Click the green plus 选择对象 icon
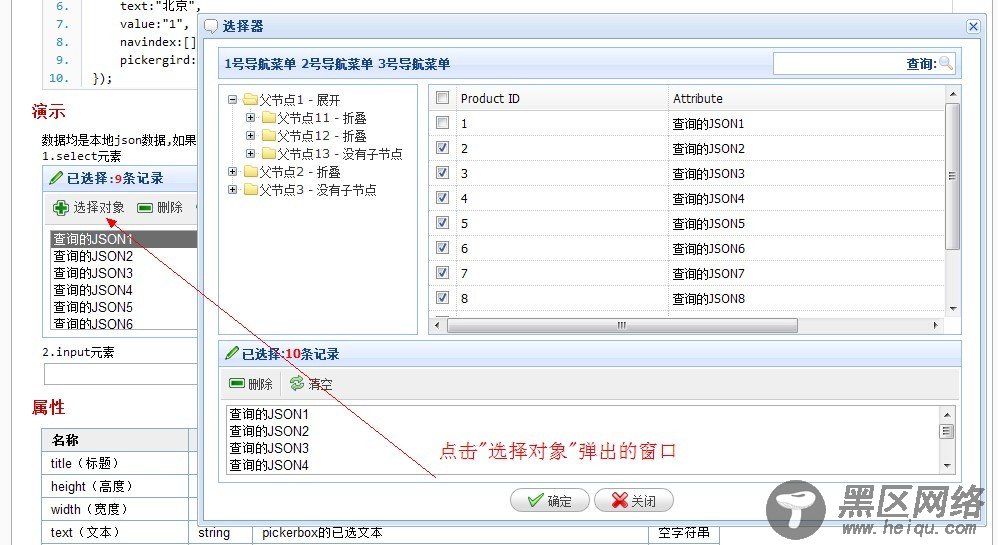 (60, 208)
